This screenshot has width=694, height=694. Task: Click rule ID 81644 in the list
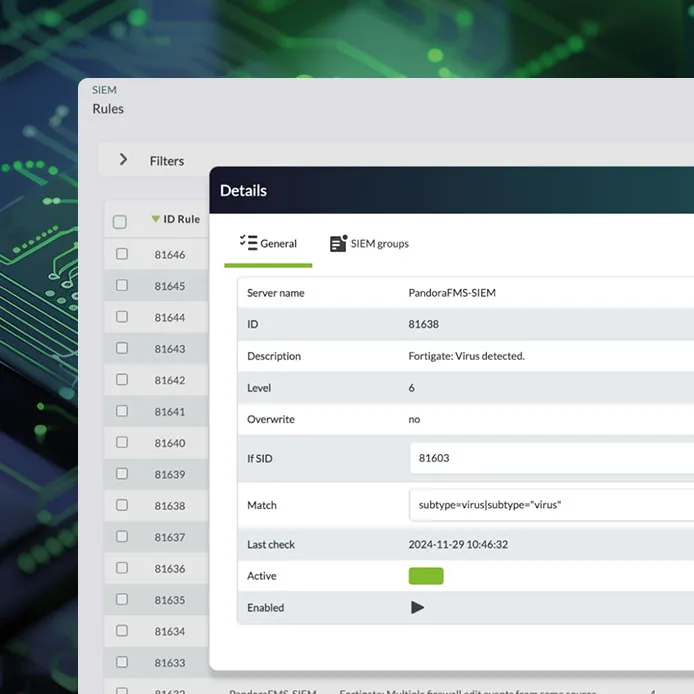[170, 318]
